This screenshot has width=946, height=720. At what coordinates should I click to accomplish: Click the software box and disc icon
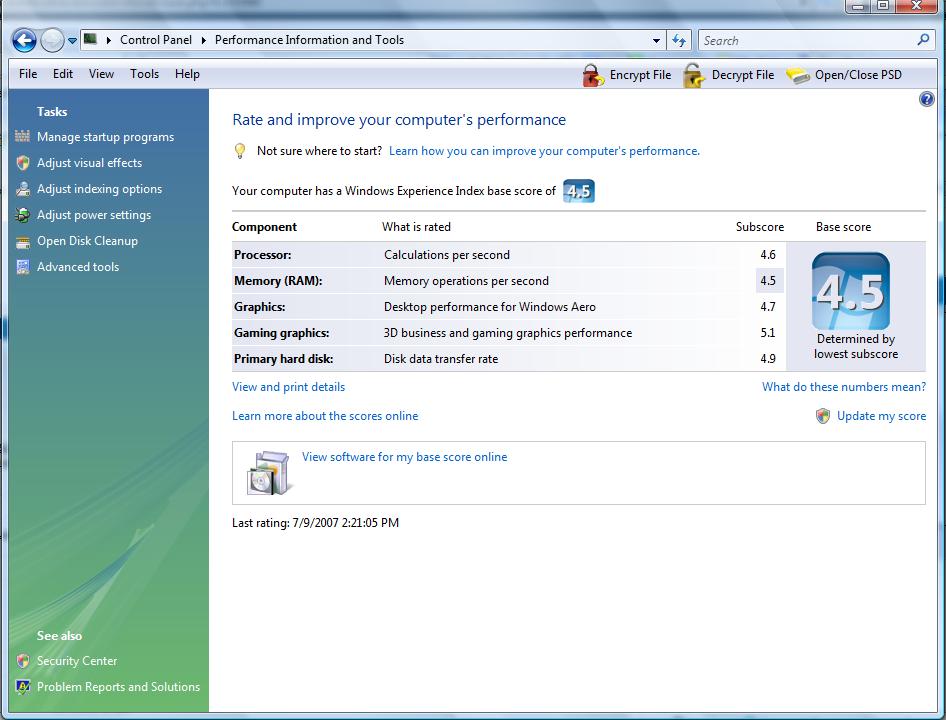(269, 473)
